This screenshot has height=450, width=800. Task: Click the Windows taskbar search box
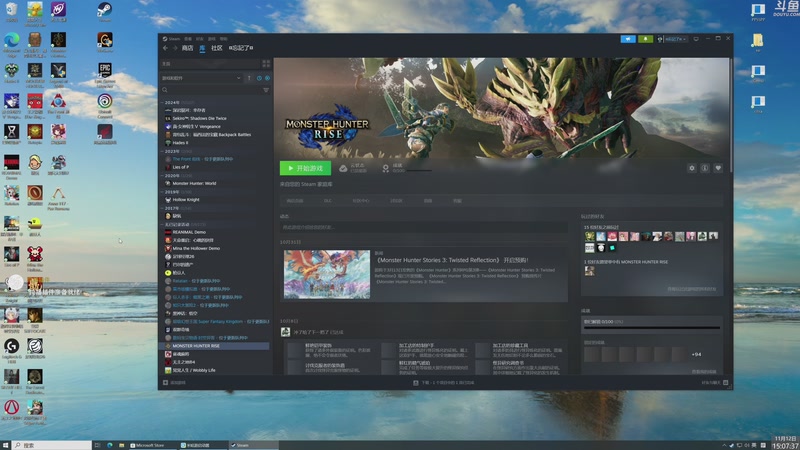pyautogui.click(x=52, y=445)
